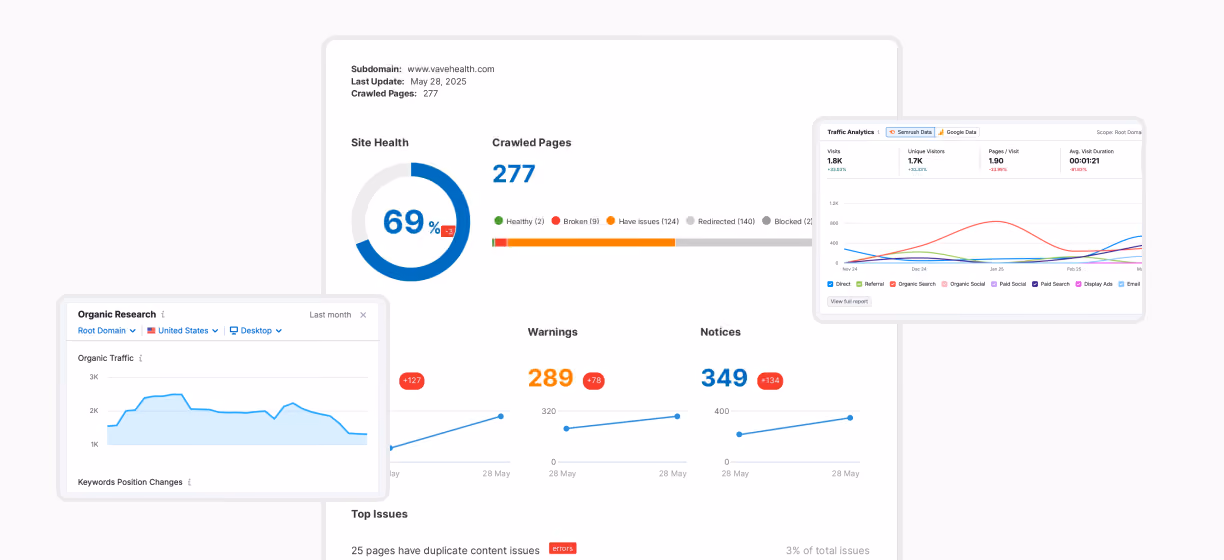
Task: Close the Organic Research panel with the X
Action: (x=363, y=314)
